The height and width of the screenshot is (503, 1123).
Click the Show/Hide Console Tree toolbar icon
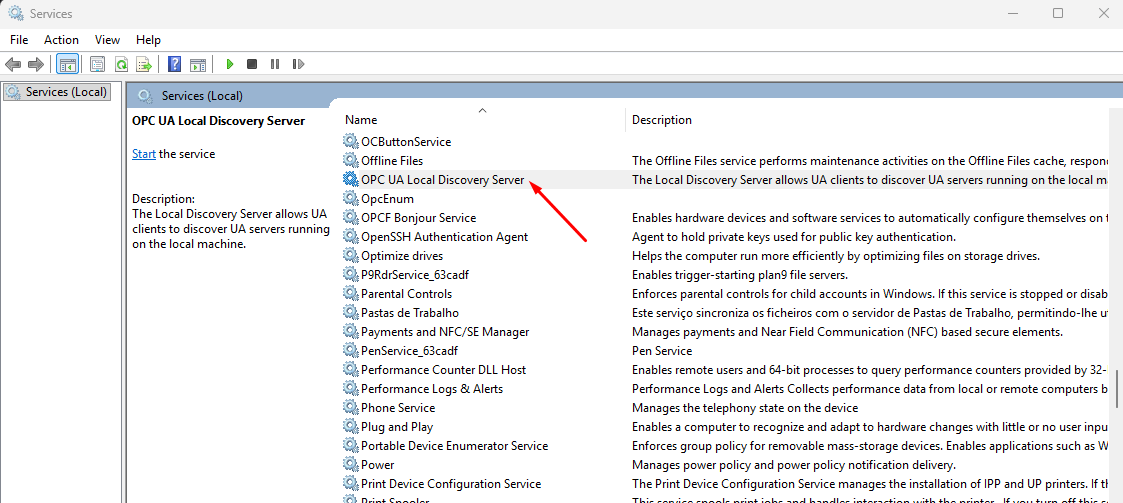(x=68, y=64)
